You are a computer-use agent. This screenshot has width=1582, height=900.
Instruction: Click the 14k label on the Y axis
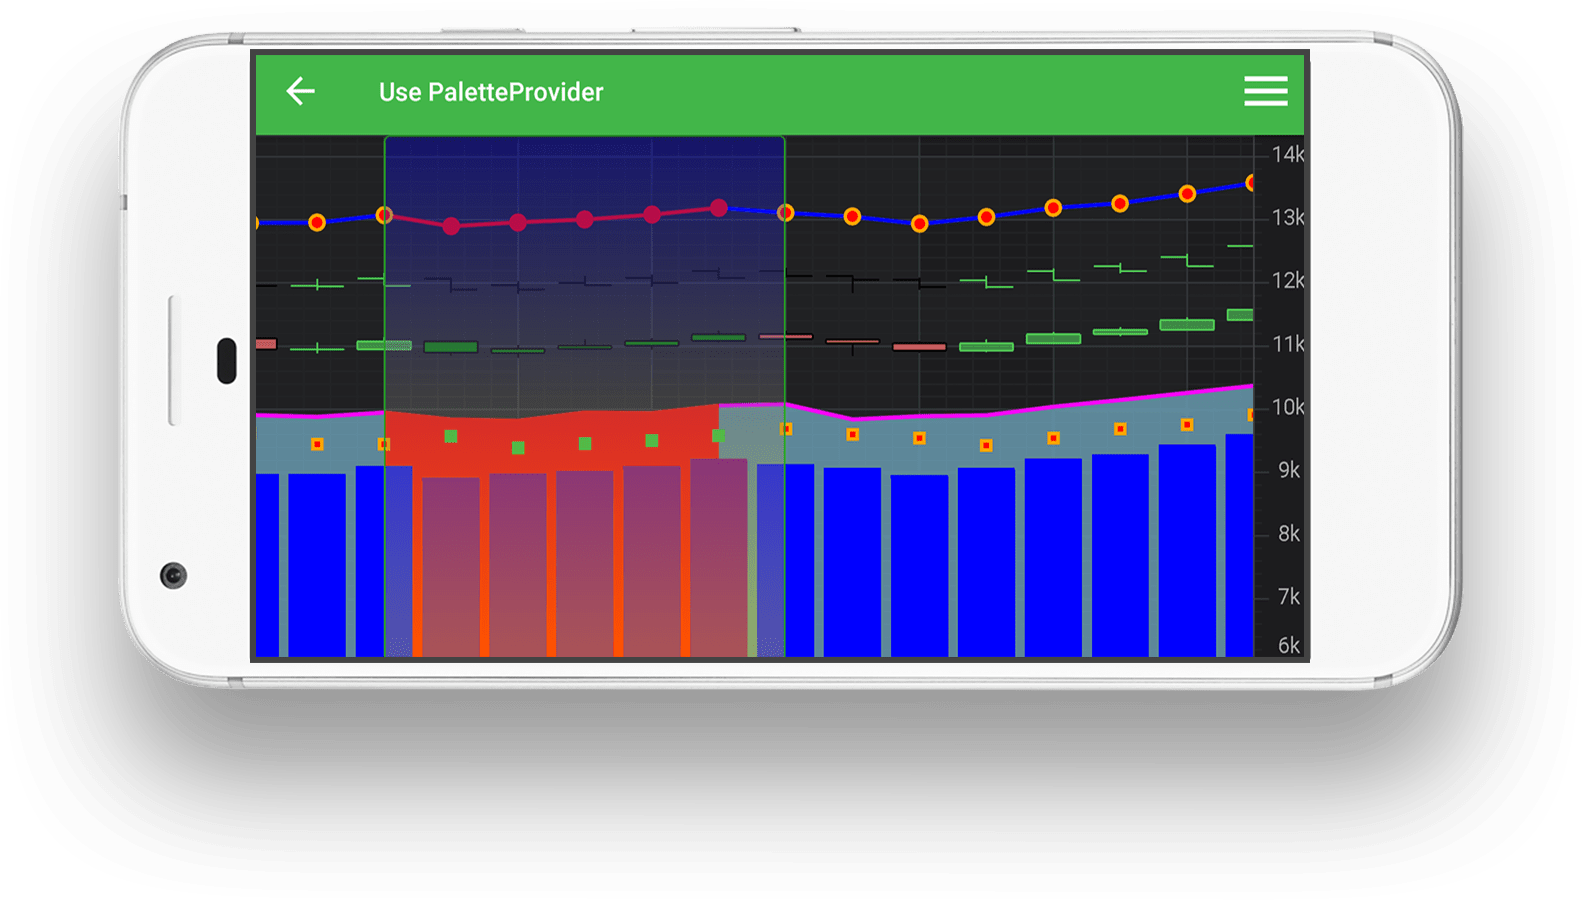click(x=1287, y=154)
